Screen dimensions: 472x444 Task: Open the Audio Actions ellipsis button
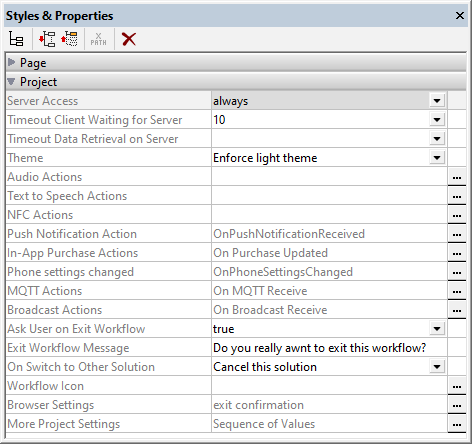click(x=457, y=177)
